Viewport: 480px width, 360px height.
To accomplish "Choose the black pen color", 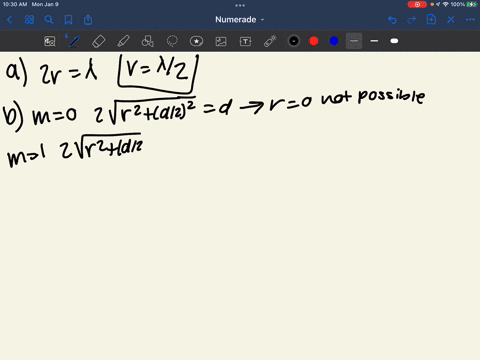I will [x=294, y=41].
